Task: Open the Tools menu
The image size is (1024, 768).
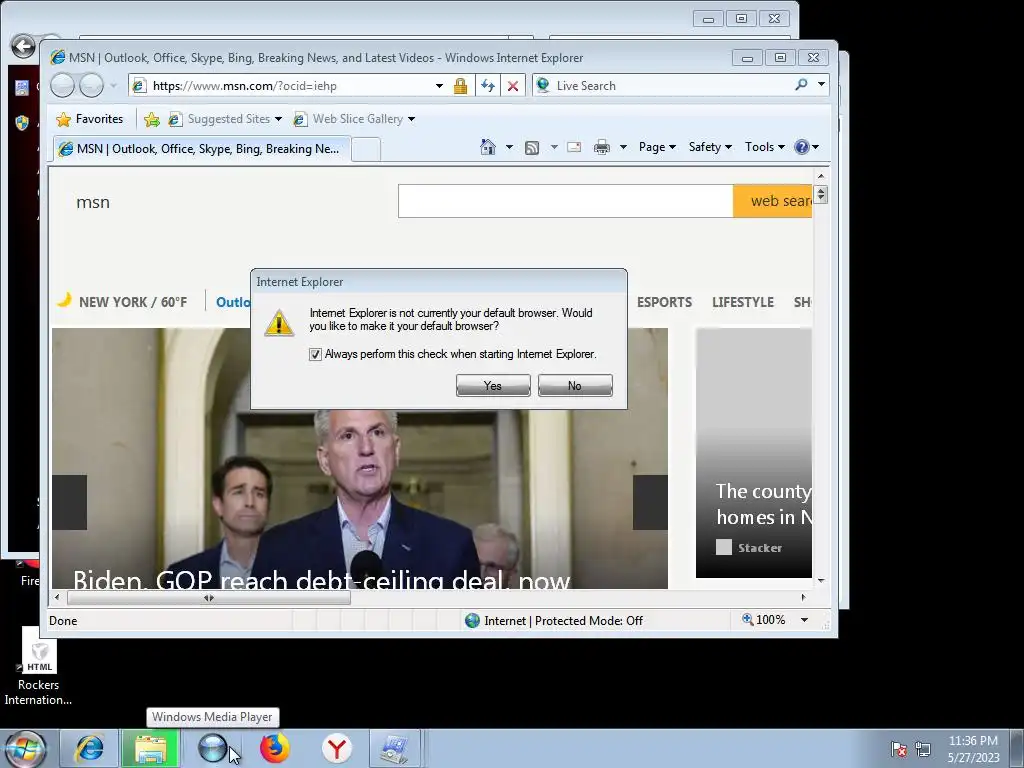Action: point(765,147)
